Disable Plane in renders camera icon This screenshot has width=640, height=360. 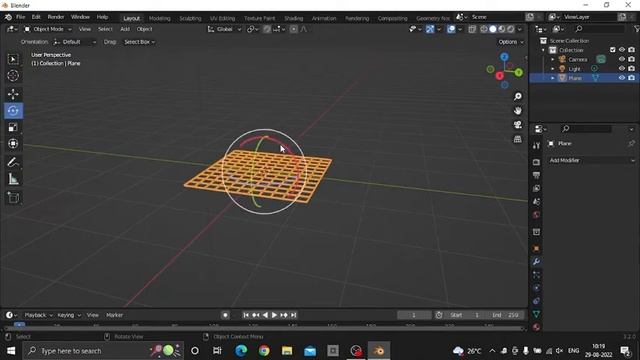click(631, 78)
